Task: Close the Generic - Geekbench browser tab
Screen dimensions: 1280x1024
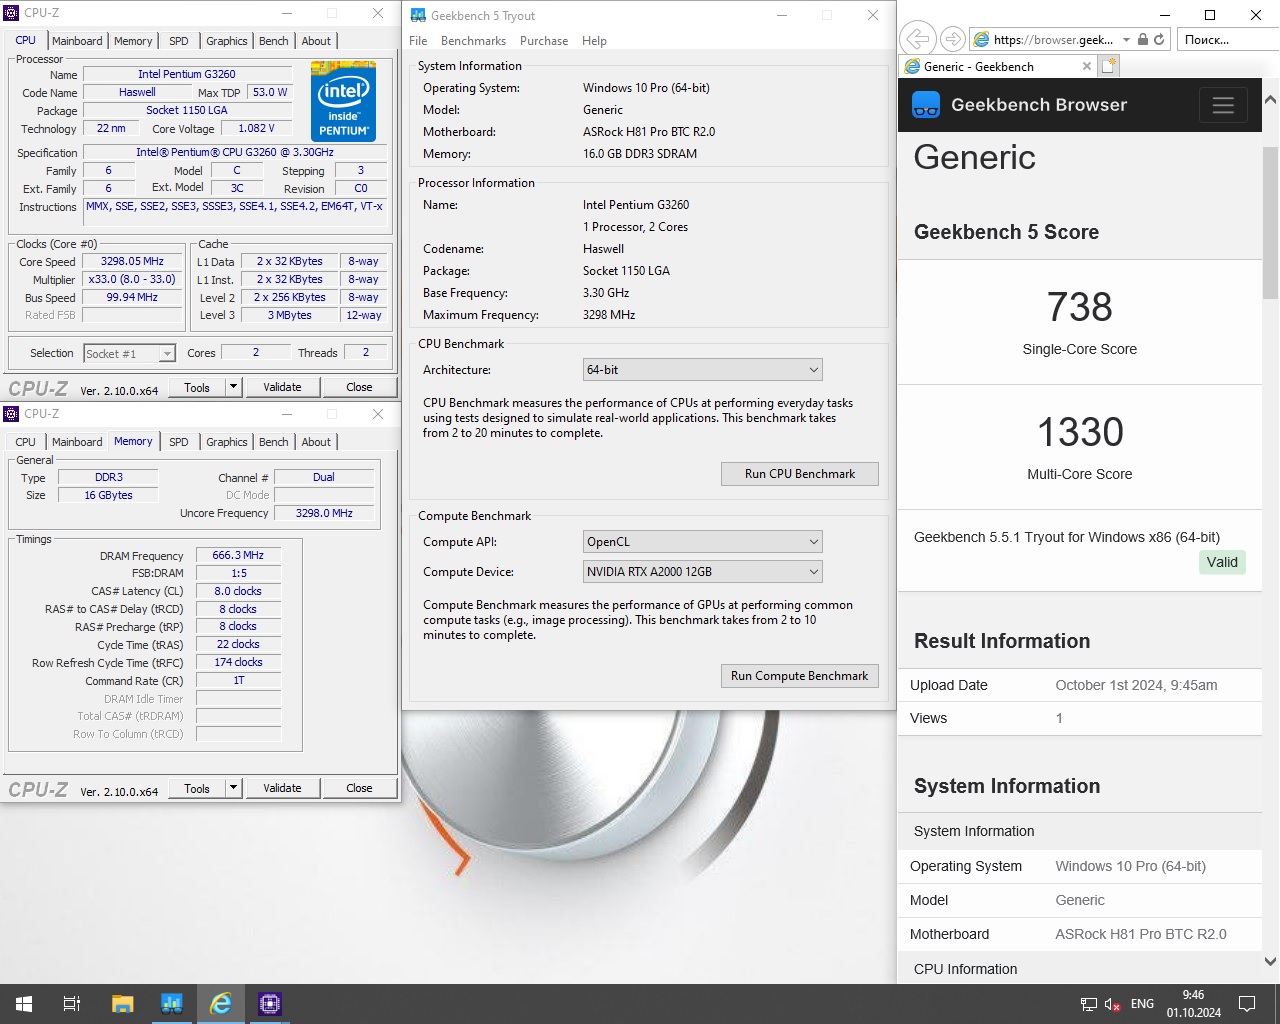Action: (x=1087, y=66)
